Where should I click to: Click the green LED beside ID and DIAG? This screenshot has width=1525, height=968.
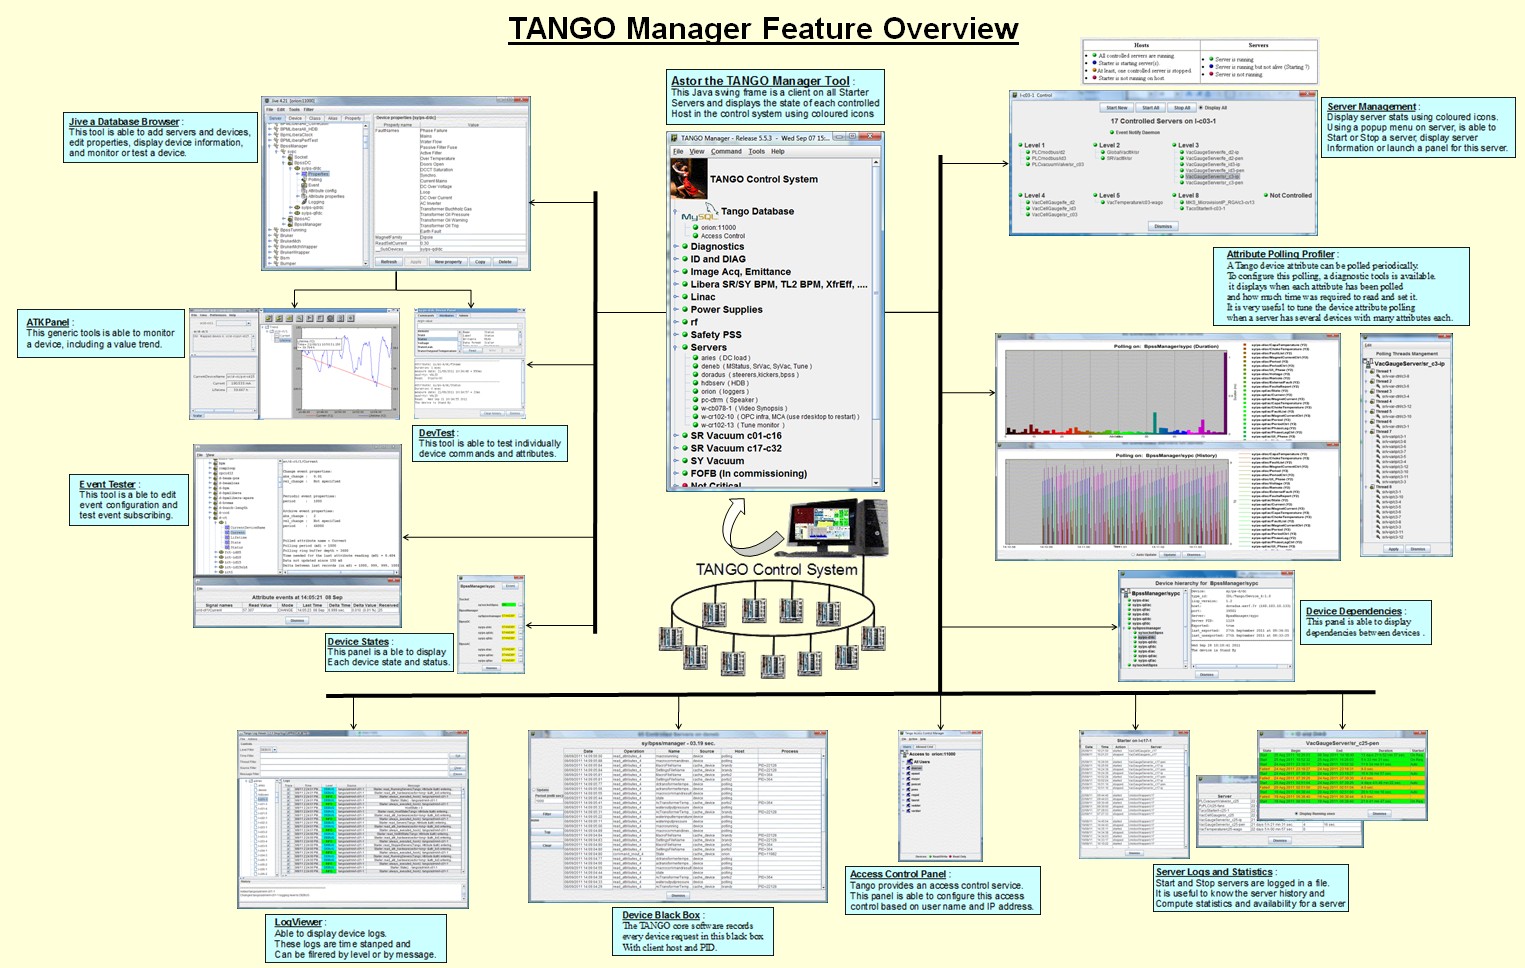pyautogui.click(x=685, y=259)
